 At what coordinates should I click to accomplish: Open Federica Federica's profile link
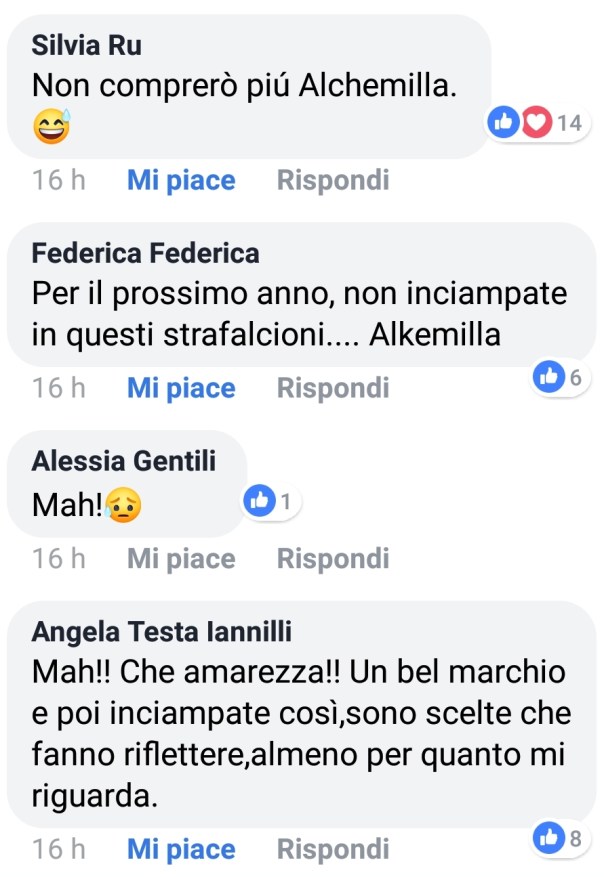pyautogui.click(x=145, y=253)
